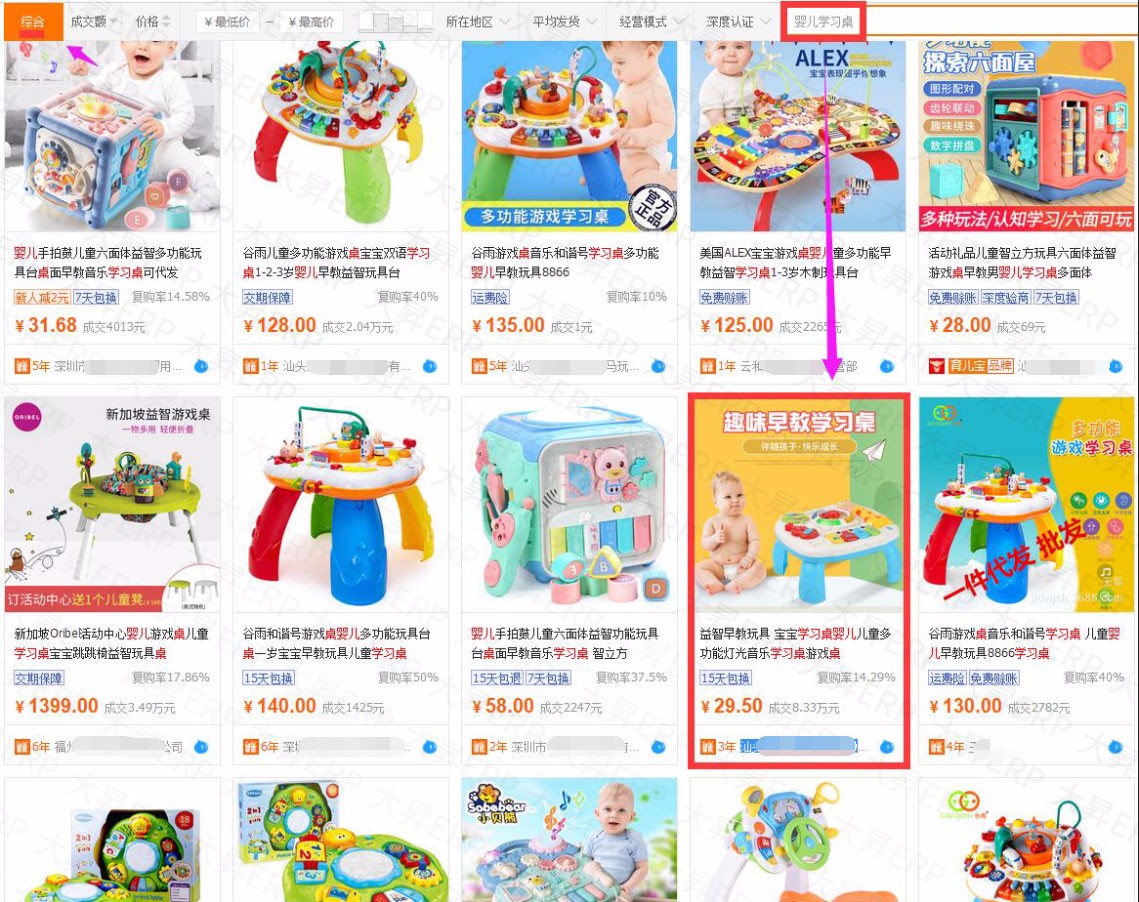Sort results by 成交额

click(x=92, y=22)
